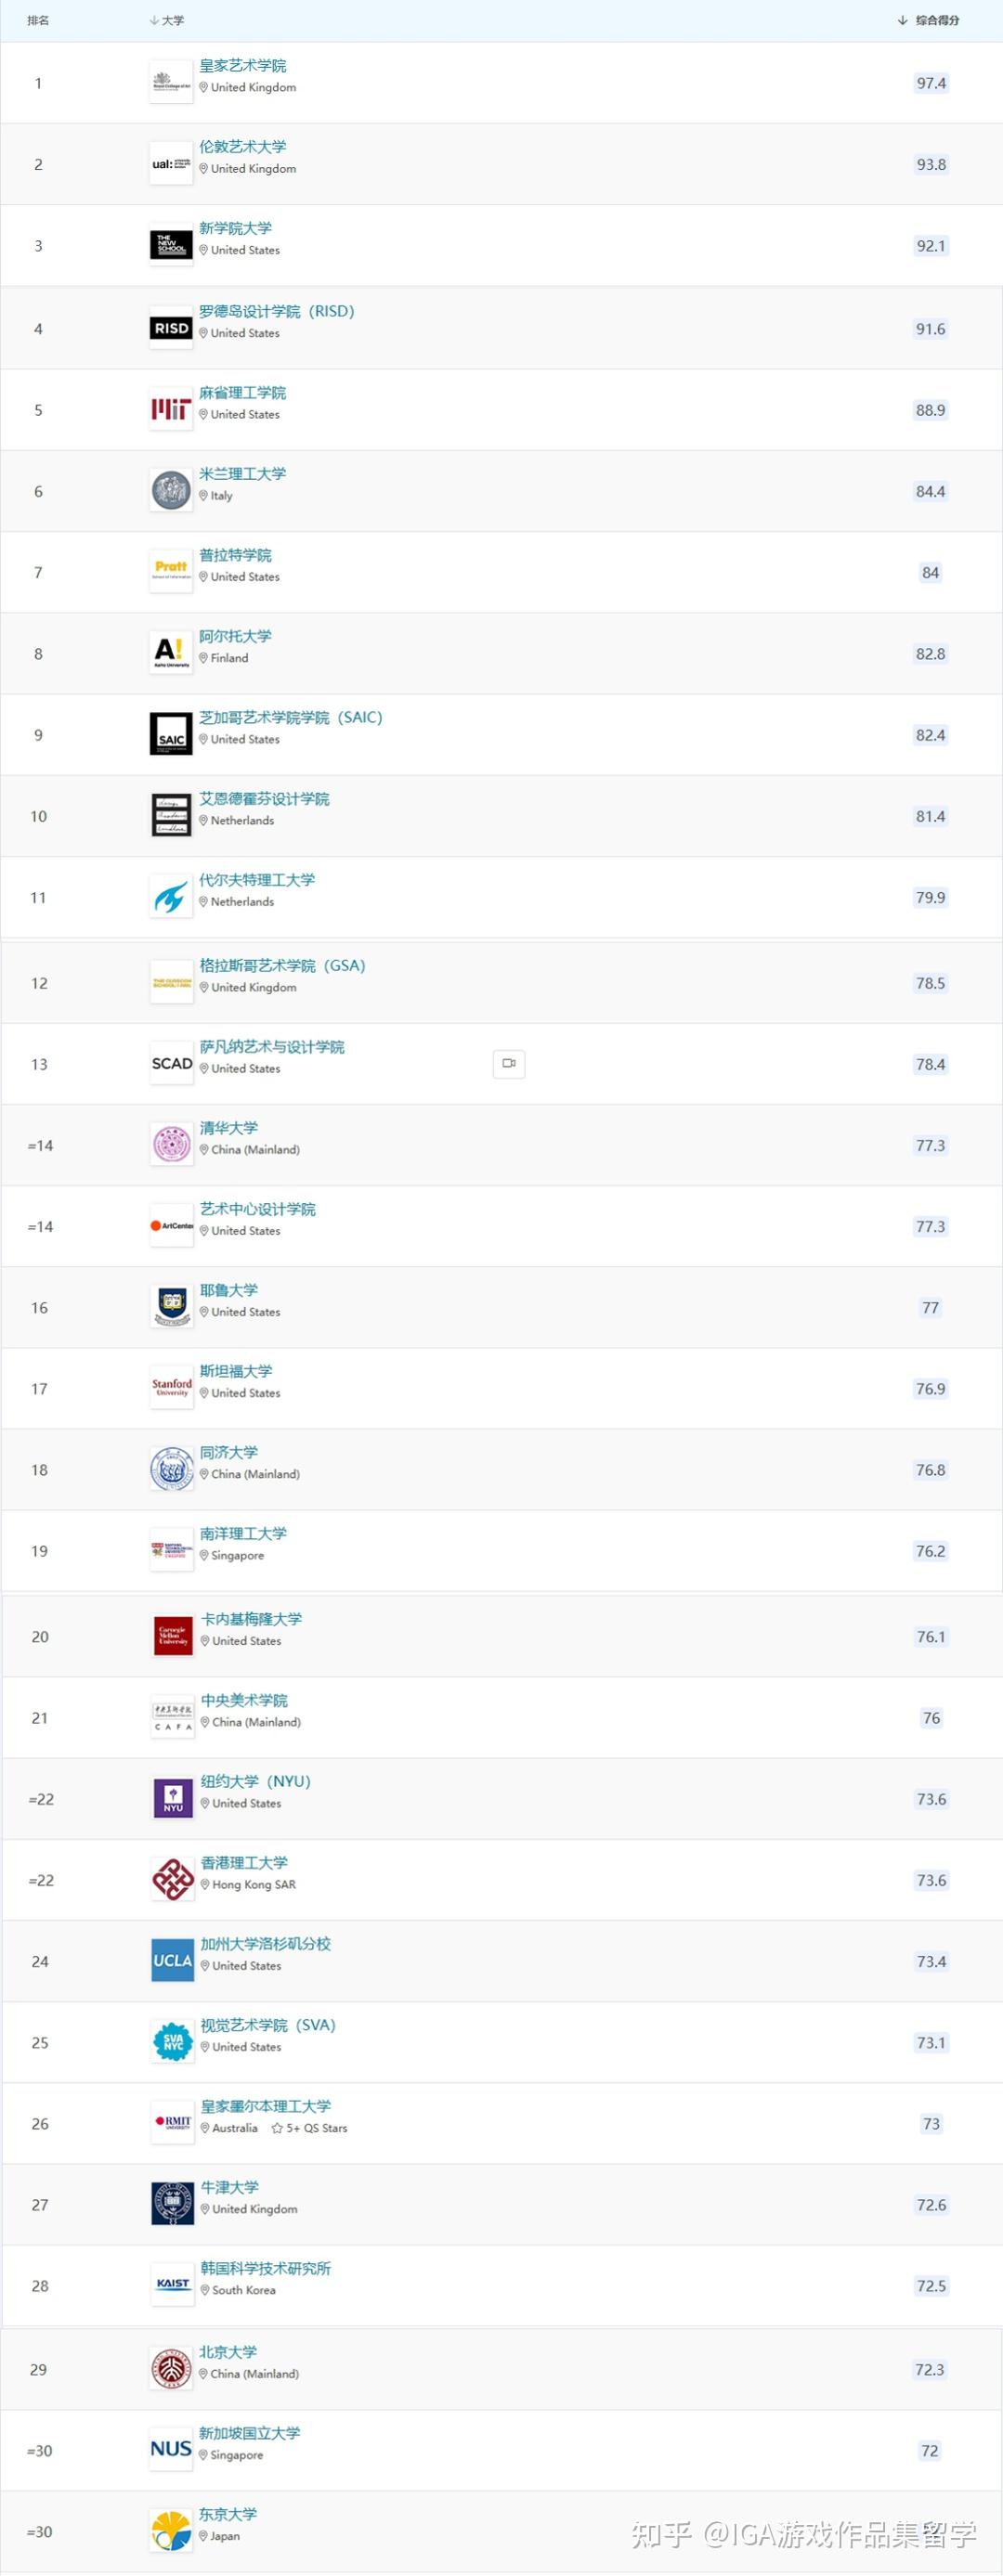This screenshot has width=1003, height=2576.
Task: Open 清华大学 university link
Action: coord(229,1128)
